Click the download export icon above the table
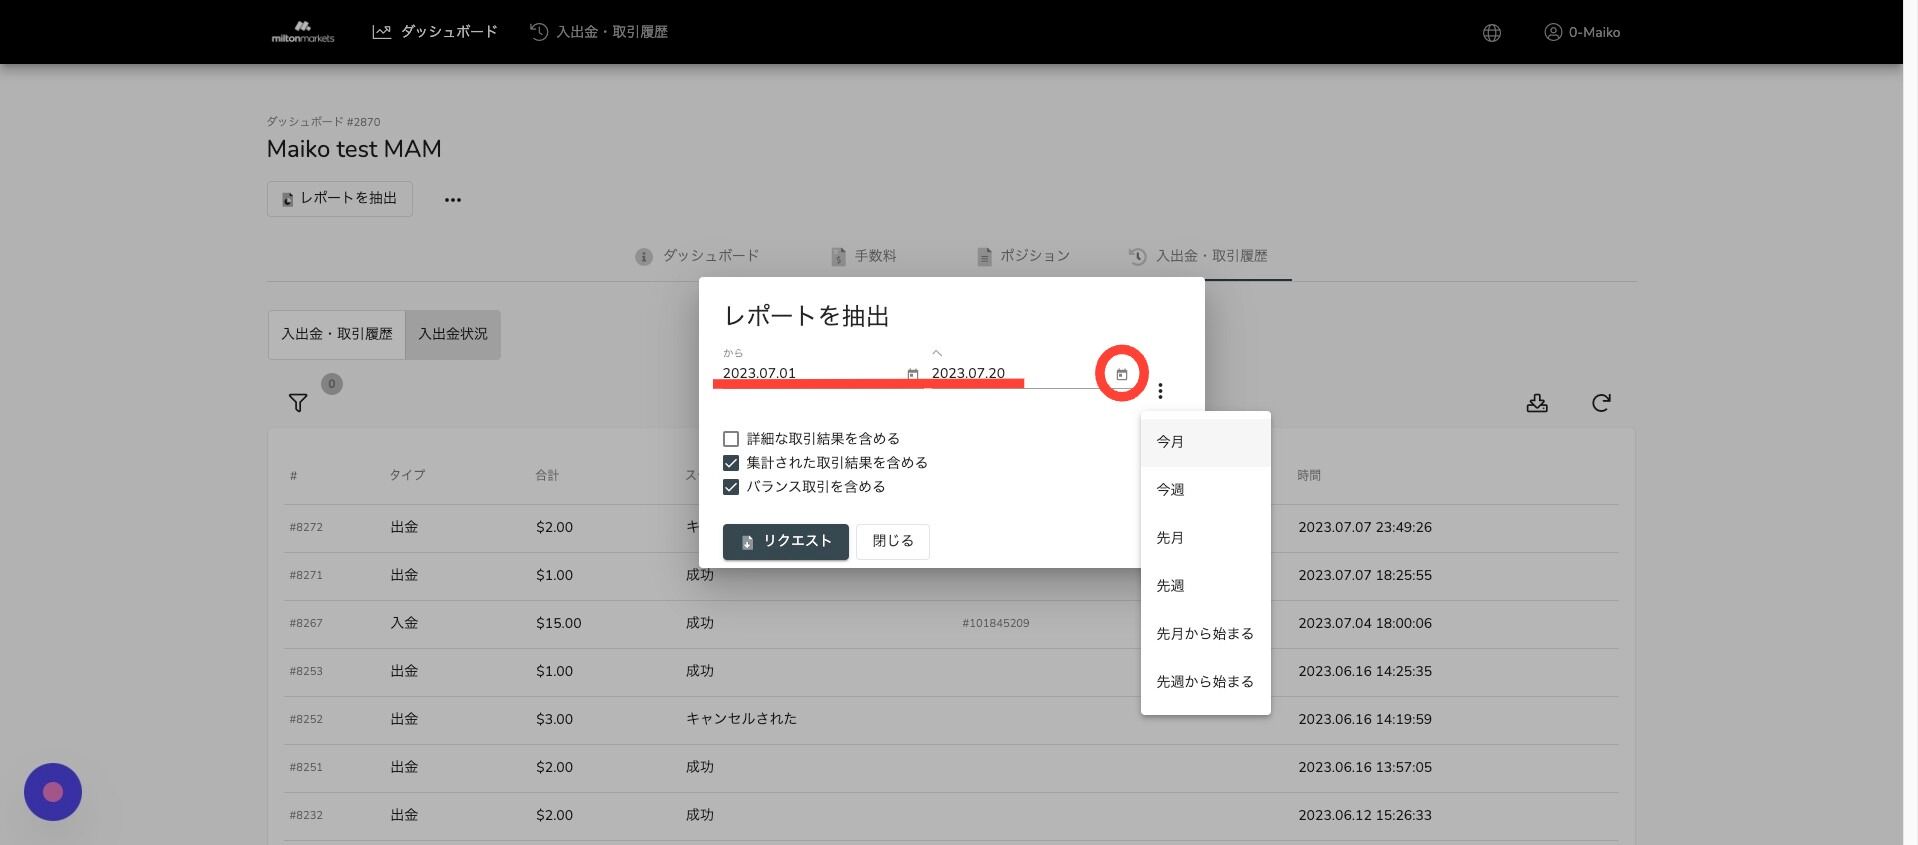This screenshot has height=845, width=1918. coord(1537,403)
